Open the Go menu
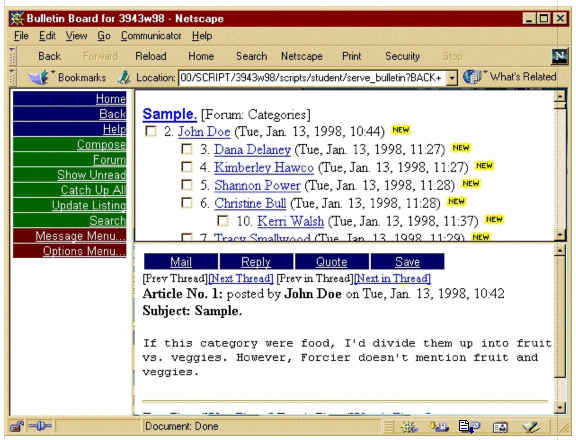Image resolution: width=576 pixels, height=440 pixels. (x=104, y=36)
